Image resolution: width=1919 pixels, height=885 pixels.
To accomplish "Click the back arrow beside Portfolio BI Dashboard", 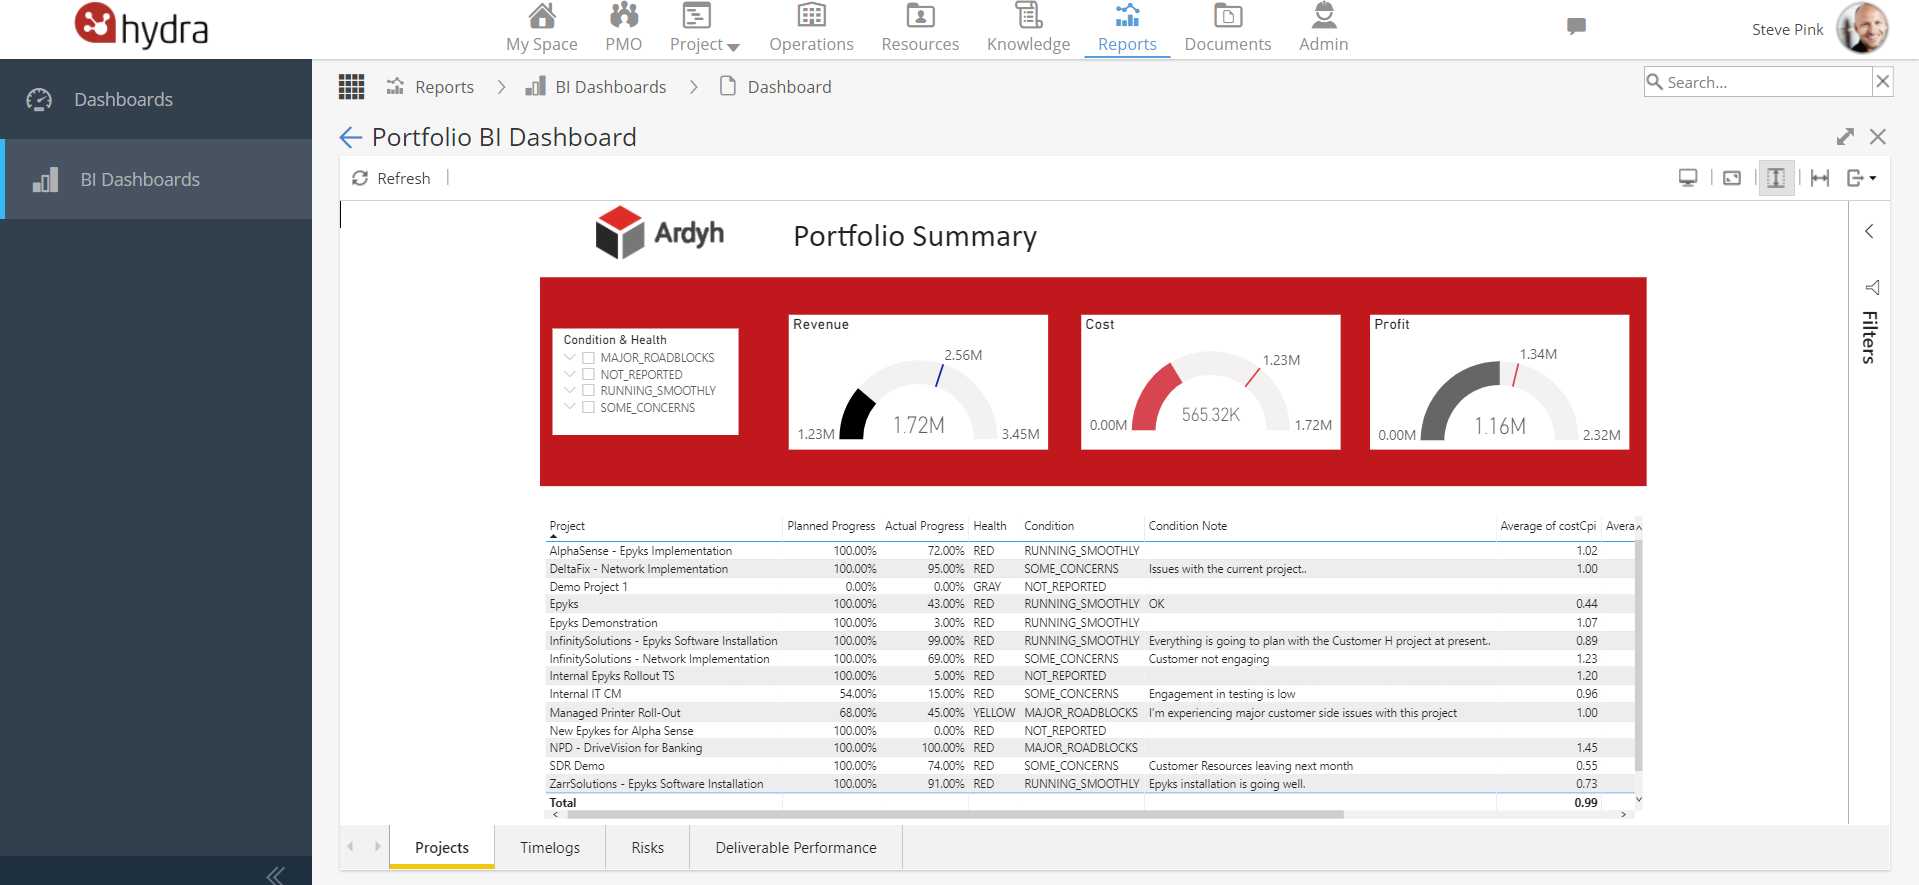I will click(x=350, y=137).
